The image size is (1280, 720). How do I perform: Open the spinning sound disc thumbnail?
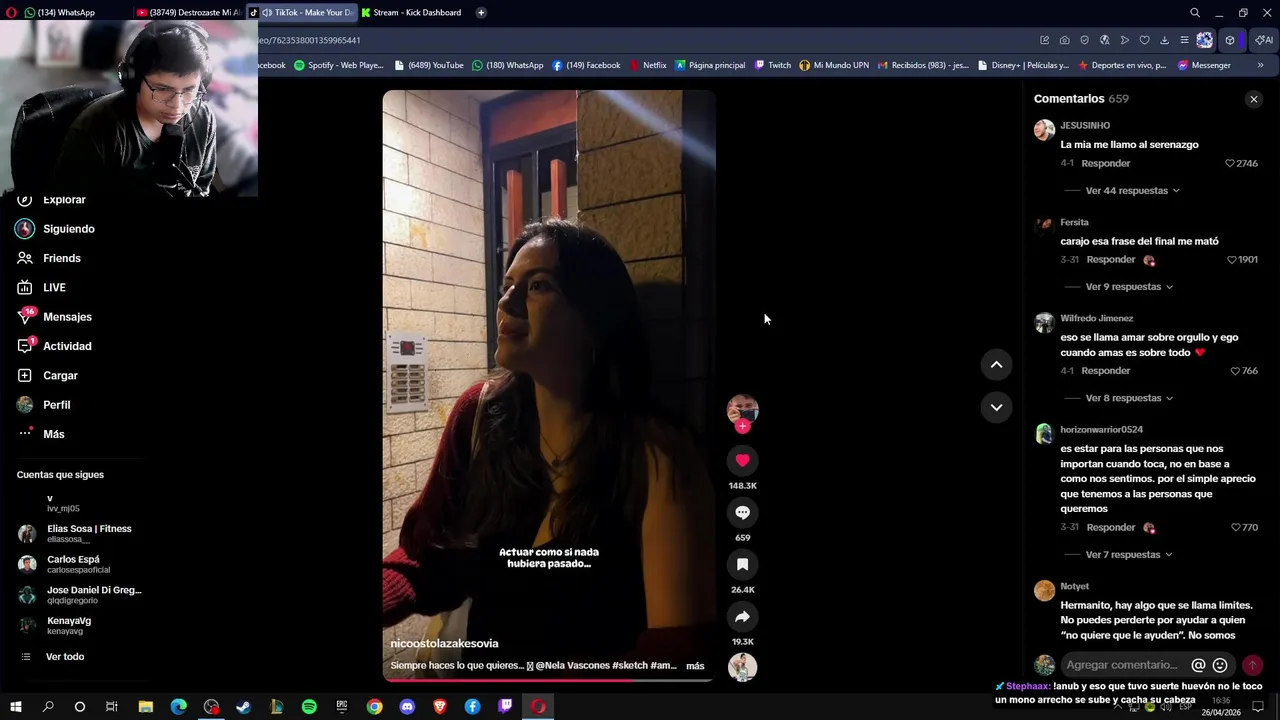click(742, 667)
